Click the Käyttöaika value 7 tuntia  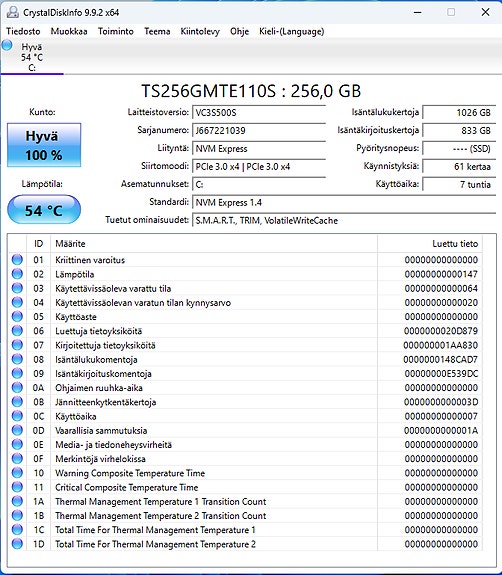tap(459, 184)
